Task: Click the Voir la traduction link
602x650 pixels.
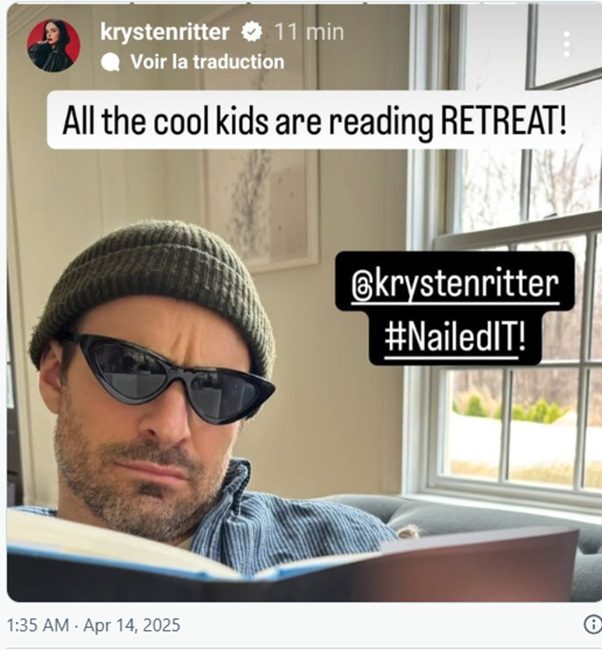Action: [x=207, y=62]
